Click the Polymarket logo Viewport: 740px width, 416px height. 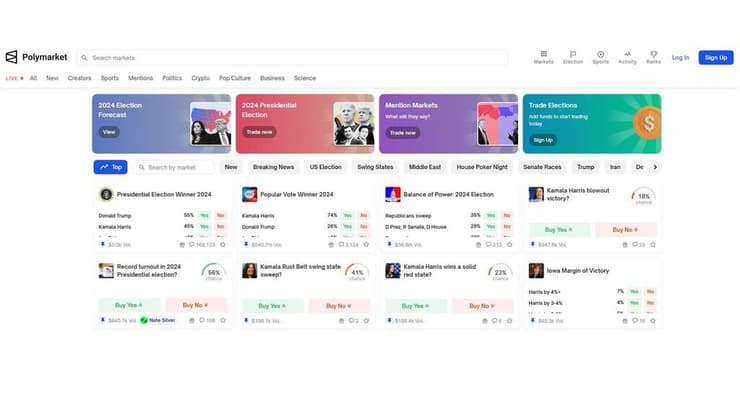pos(36,57)
